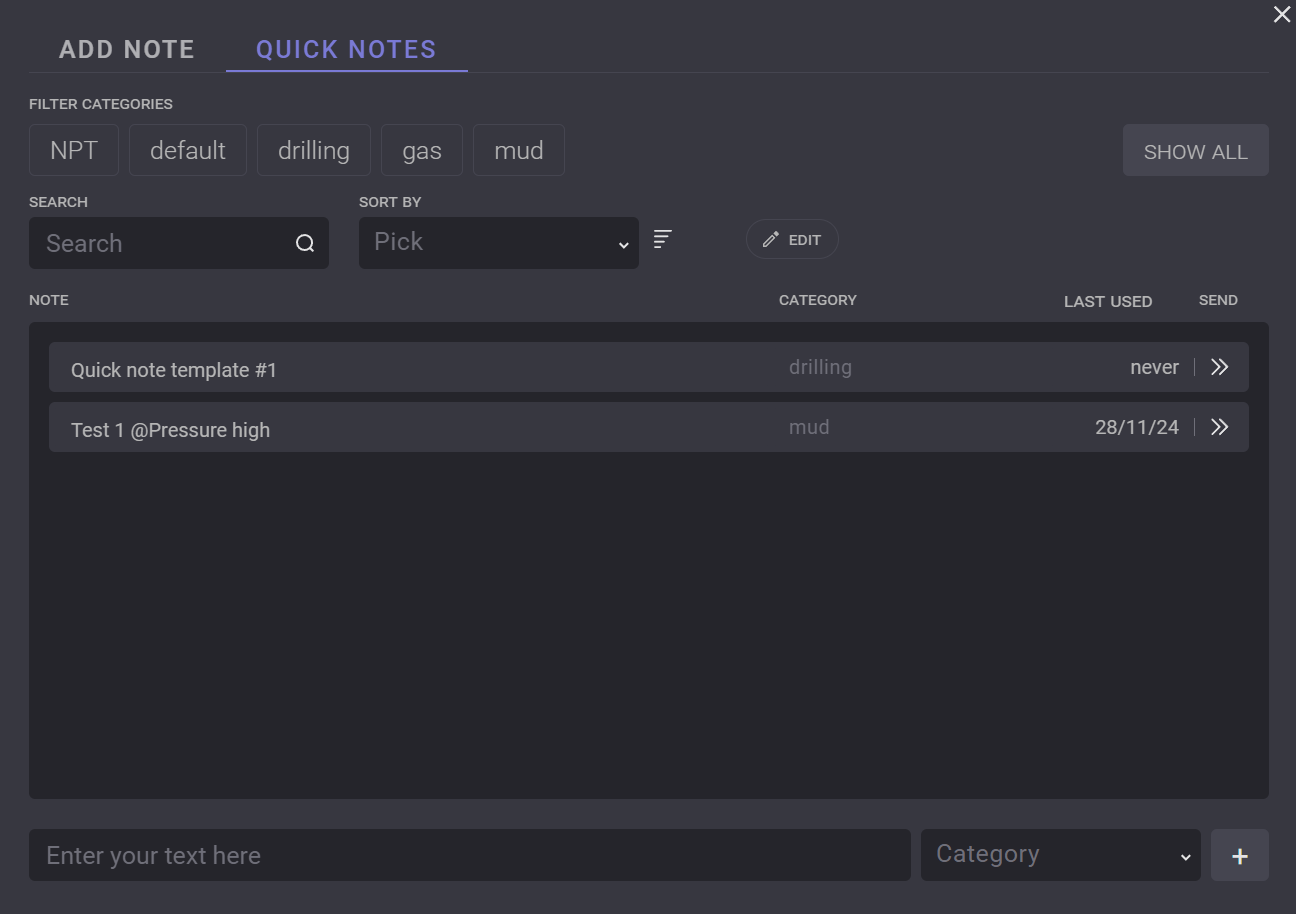Open the Sort By Pick dropdown
This screenshot has height=914, width=1296.
pos(498,243)
